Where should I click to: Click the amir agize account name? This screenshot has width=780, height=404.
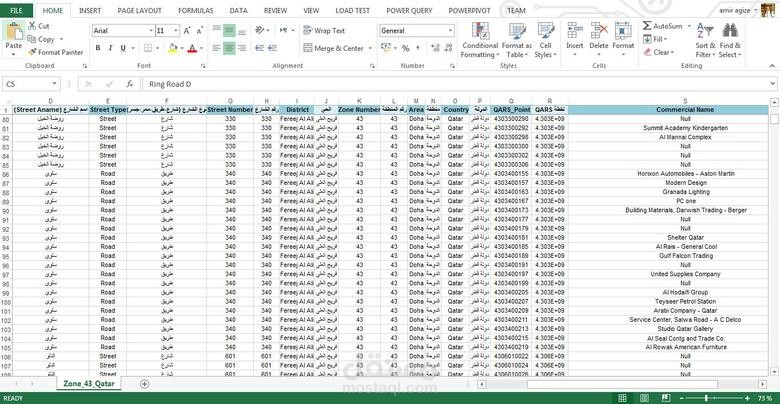click(735, 10)
